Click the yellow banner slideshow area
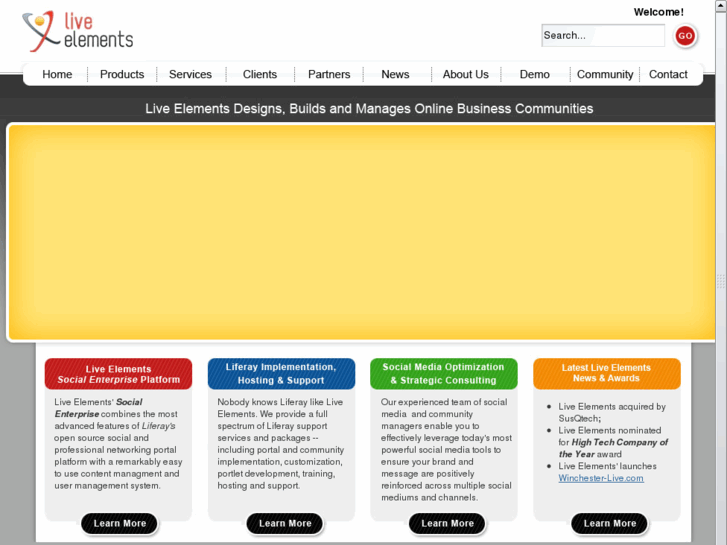 point(362,232)
